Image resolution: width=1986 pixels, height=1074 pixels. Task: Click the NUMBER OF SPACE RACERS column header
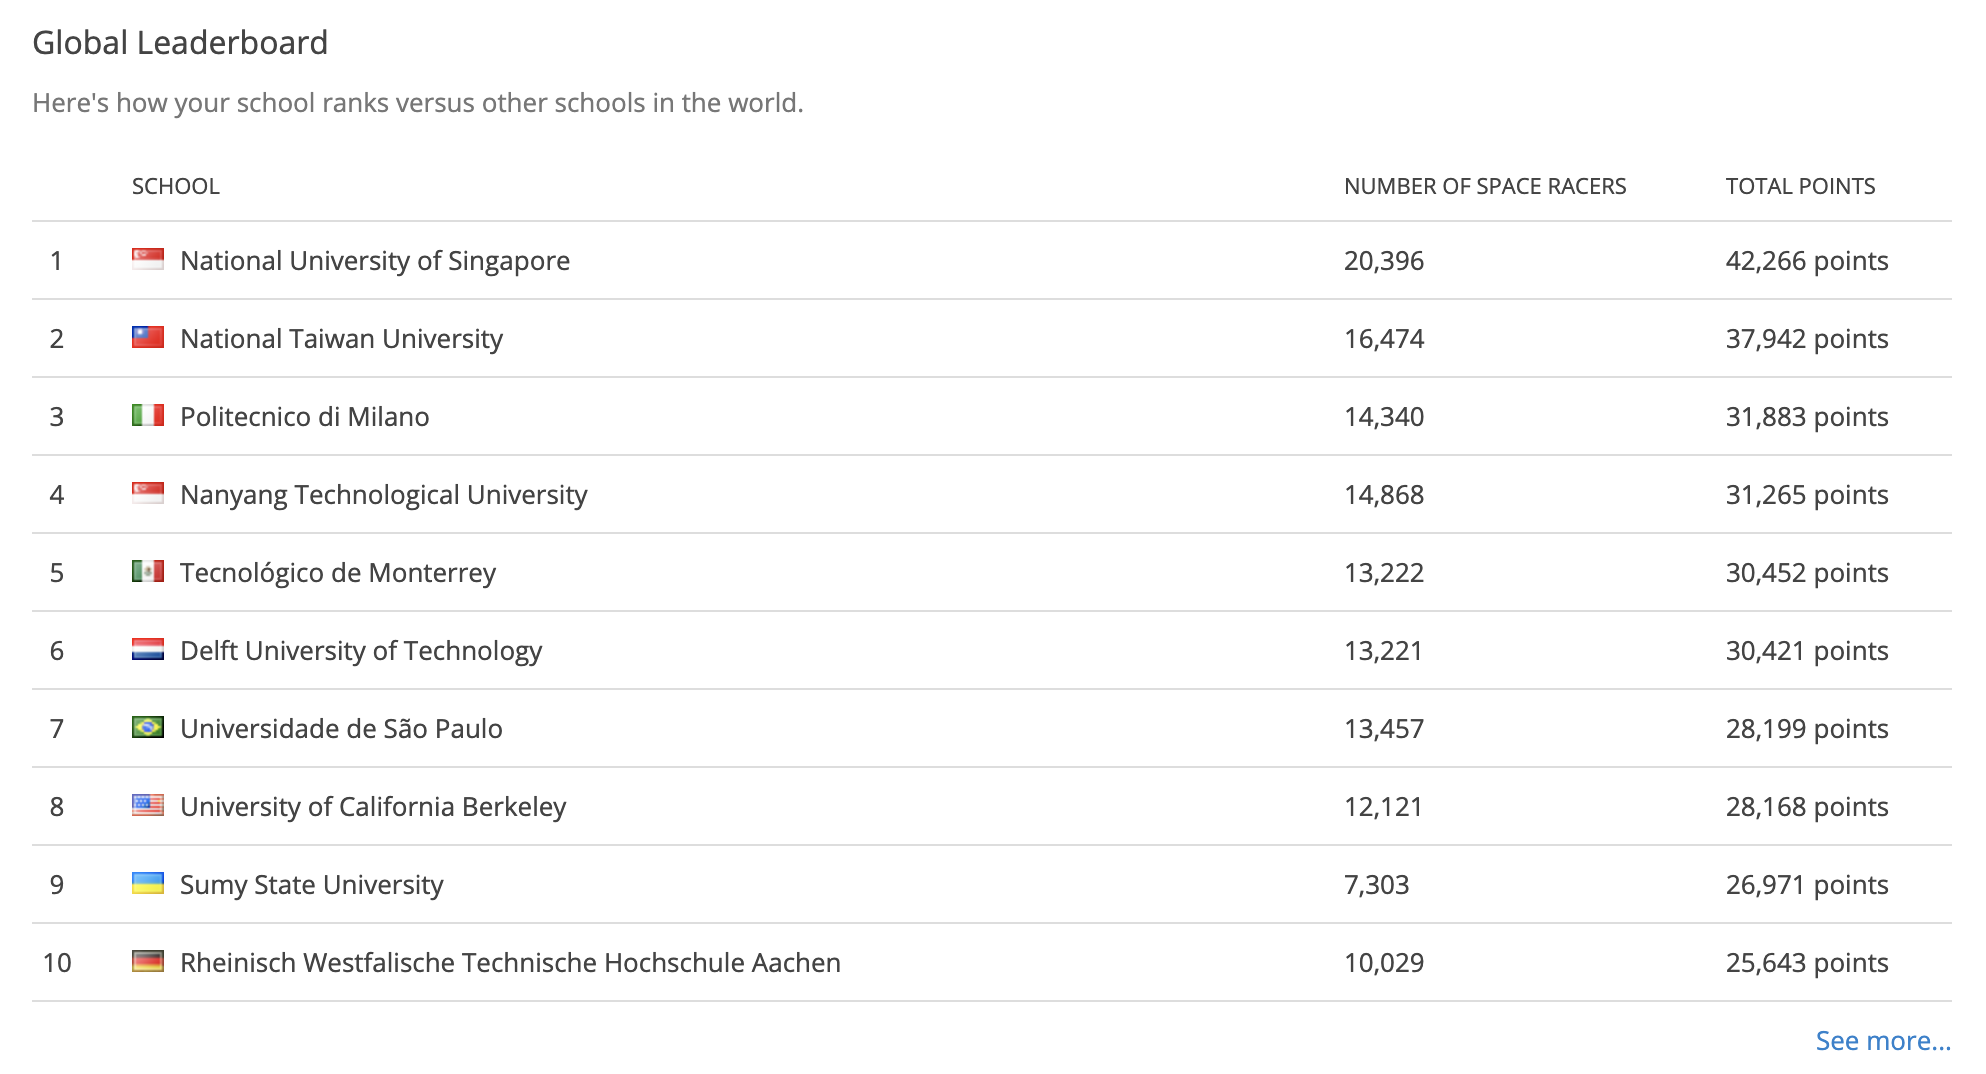[x=1485, y=186]
